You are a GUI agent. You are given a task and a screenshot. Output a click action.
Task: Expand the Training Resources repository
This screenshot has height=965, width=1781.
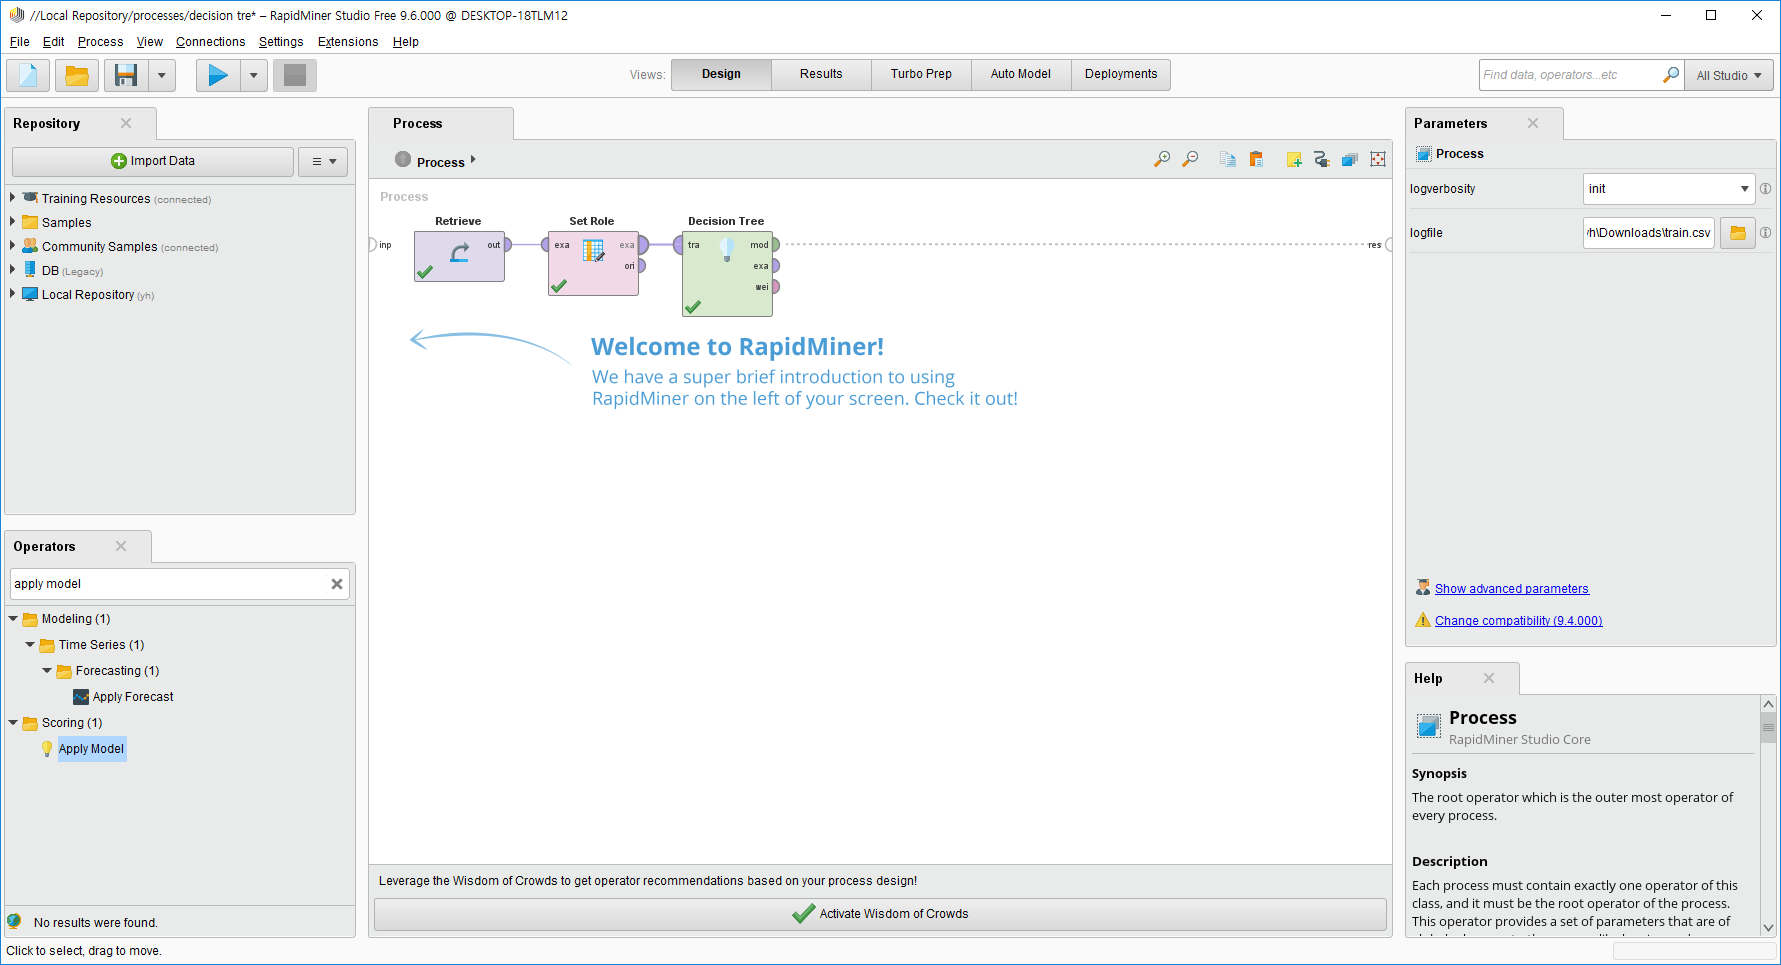tap(12, 198)
